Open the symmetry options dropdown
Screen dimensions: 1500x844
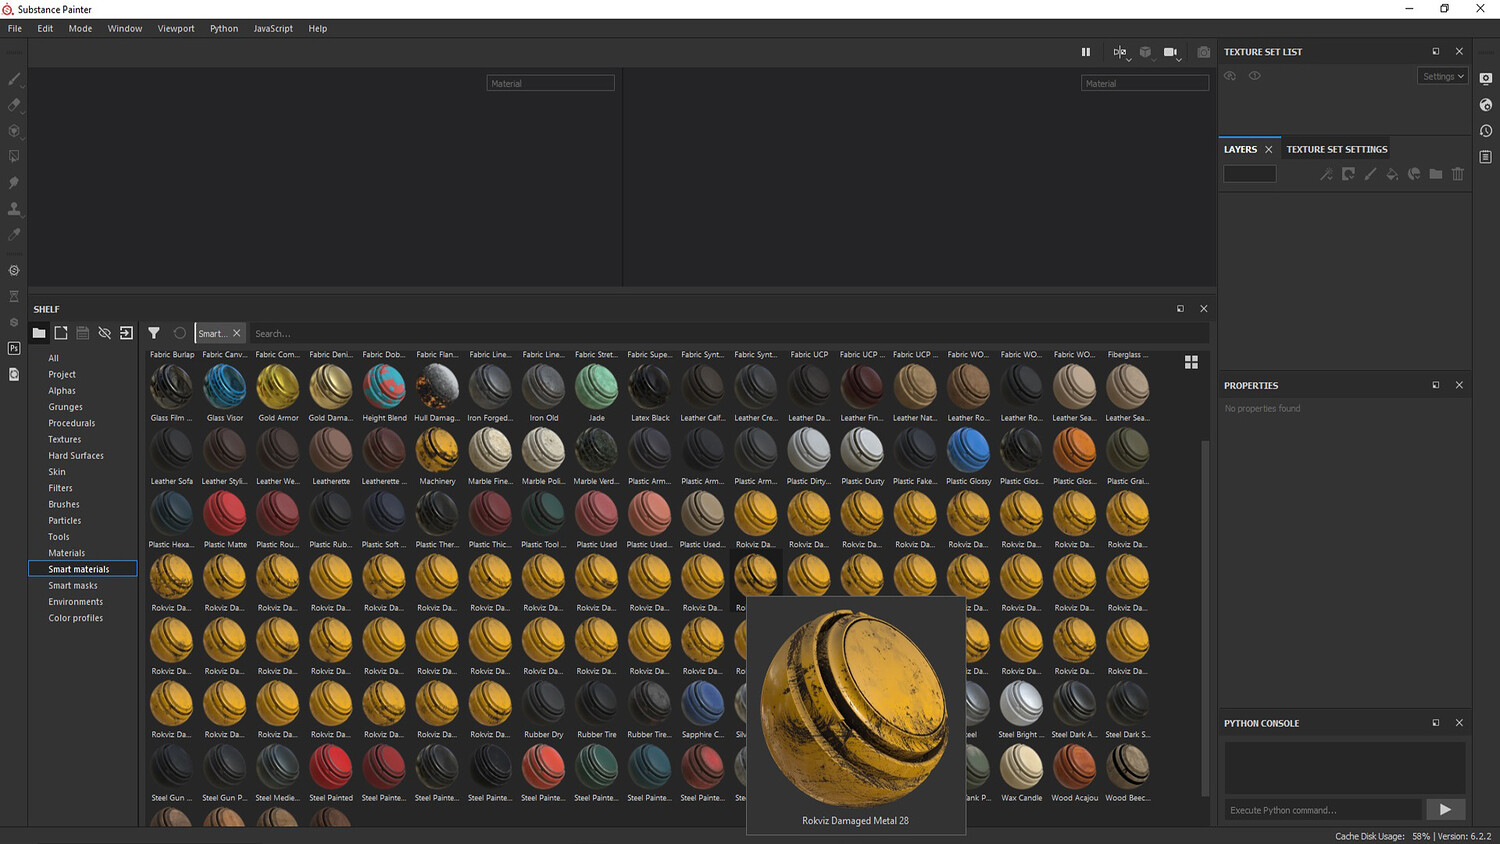(1121, 53)
